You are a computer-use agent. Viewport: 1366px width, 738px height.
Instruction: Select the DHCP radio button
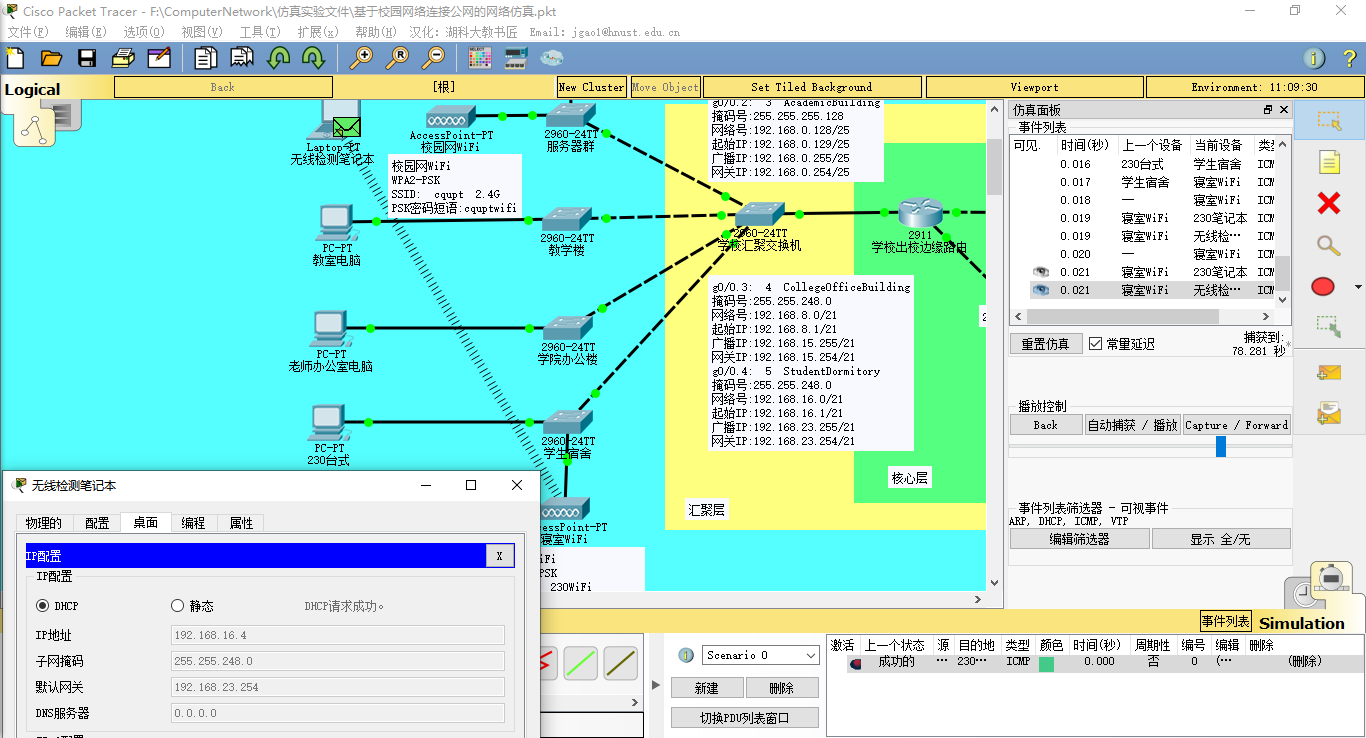tap(43, 606)
